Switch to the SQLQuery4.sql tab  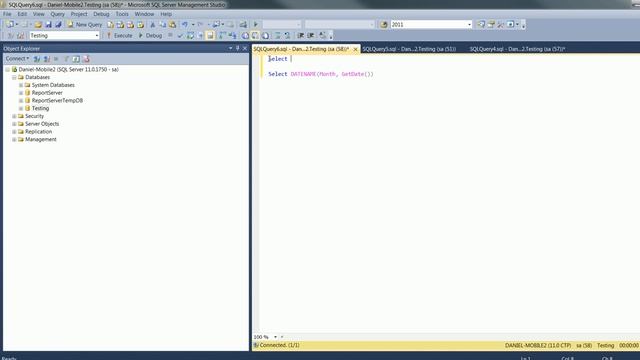tap(517, 49)
